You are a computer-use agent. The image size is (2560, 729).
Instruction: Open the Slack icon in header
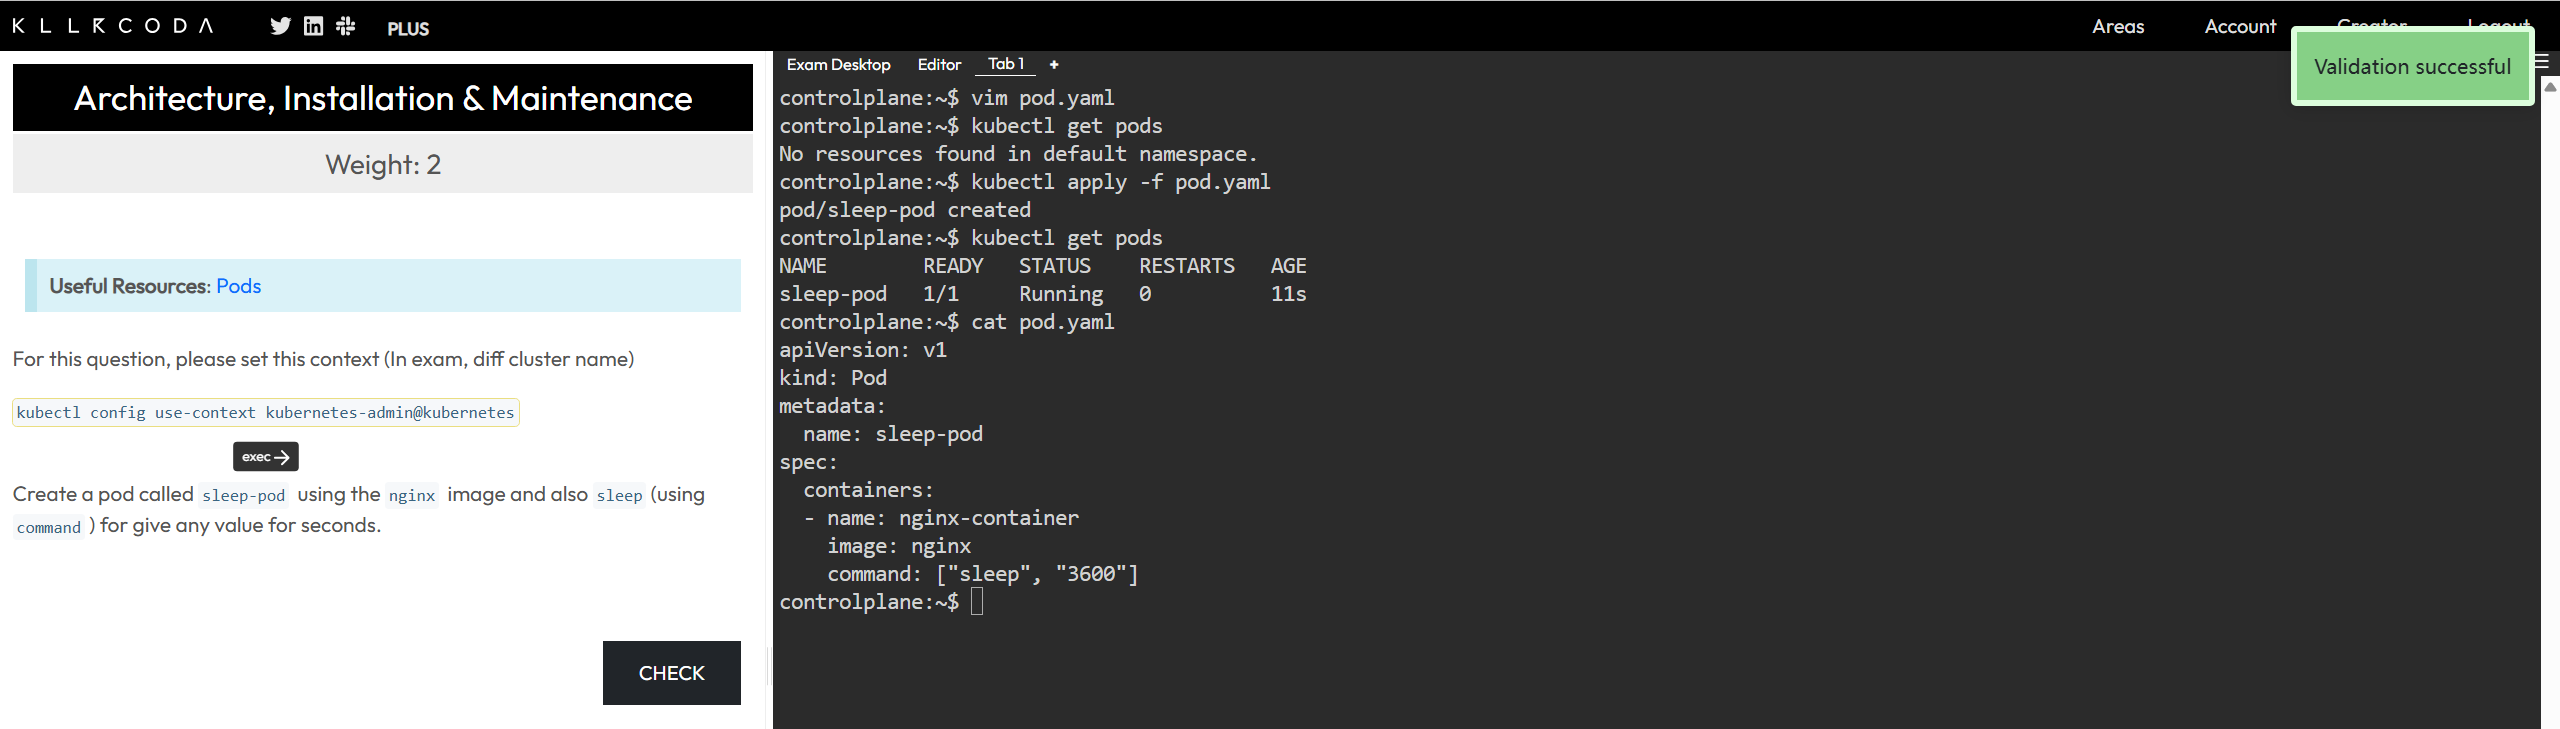tap(346, 26)
